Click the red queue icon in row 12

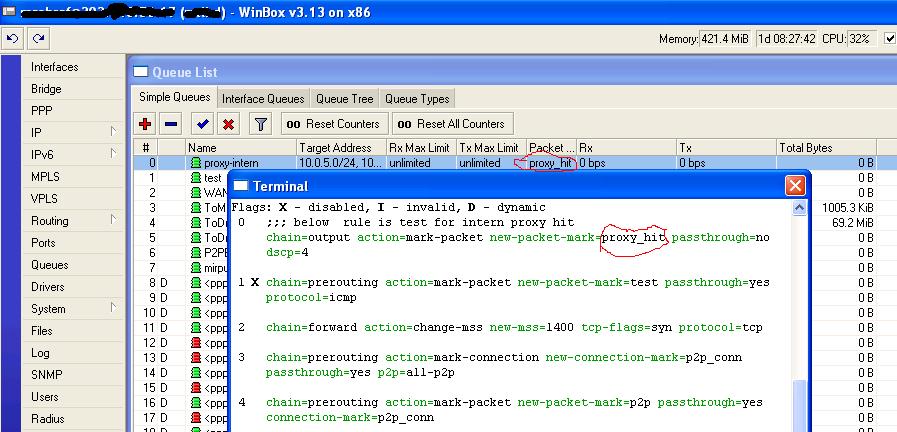196,343
